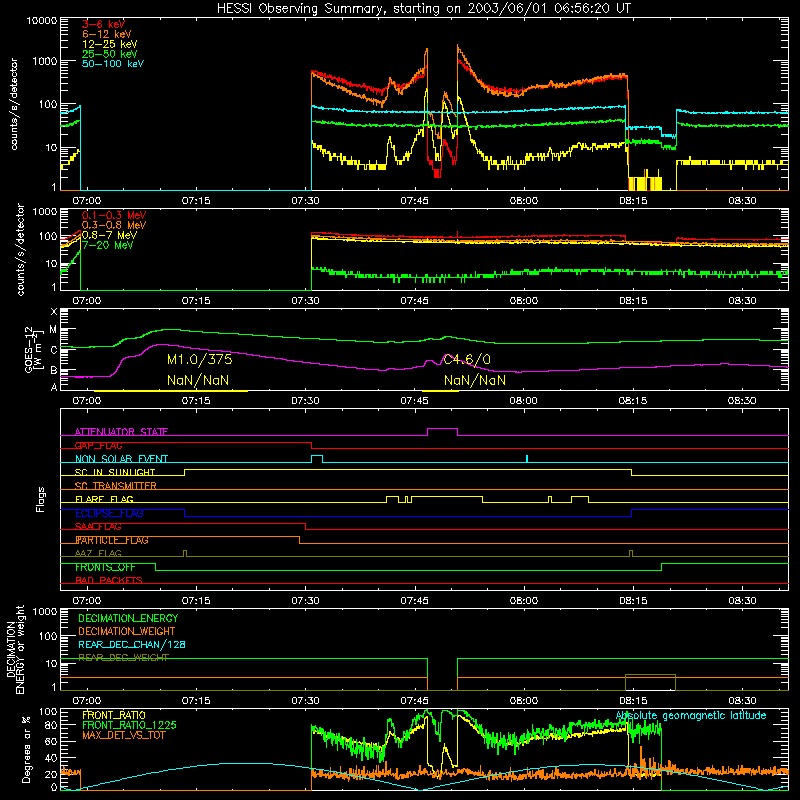Screen dimensions: 800x800
Task: Click the DECIMATION_WEIGHT legend label
Action: point(127,631)
